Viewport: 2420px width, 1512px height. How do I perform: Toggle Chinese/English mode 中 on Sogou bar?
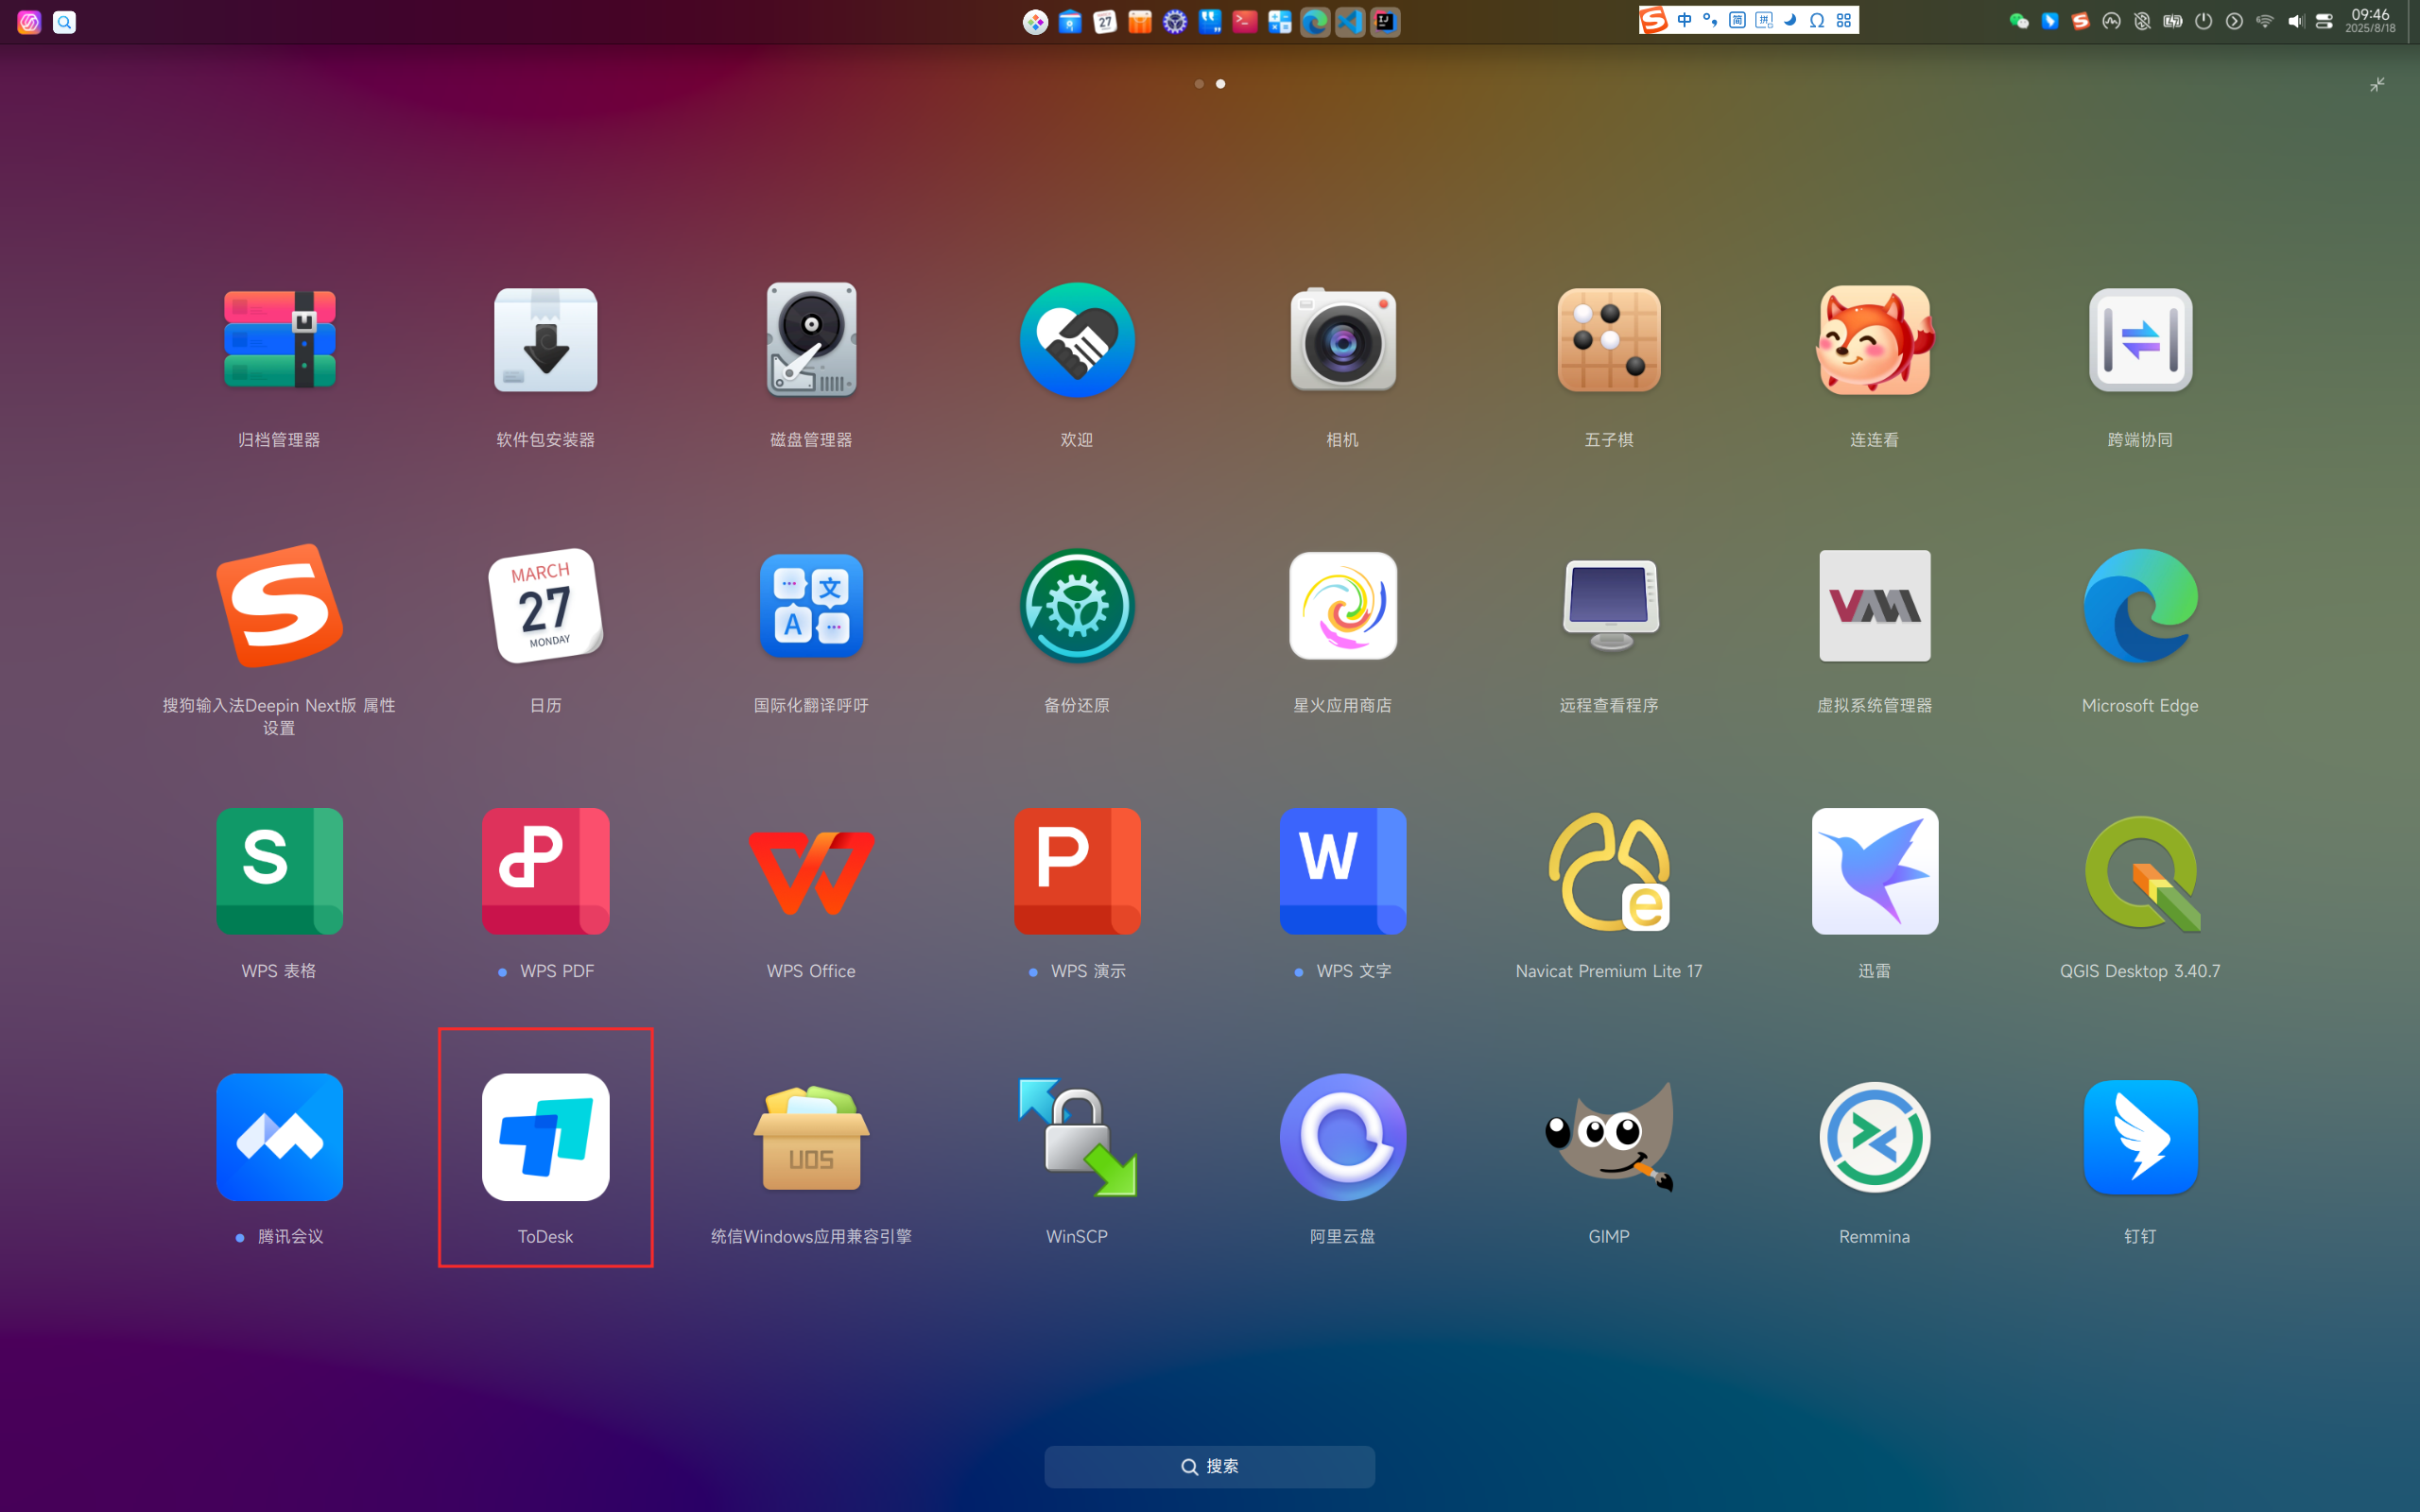pos(1684,20)
